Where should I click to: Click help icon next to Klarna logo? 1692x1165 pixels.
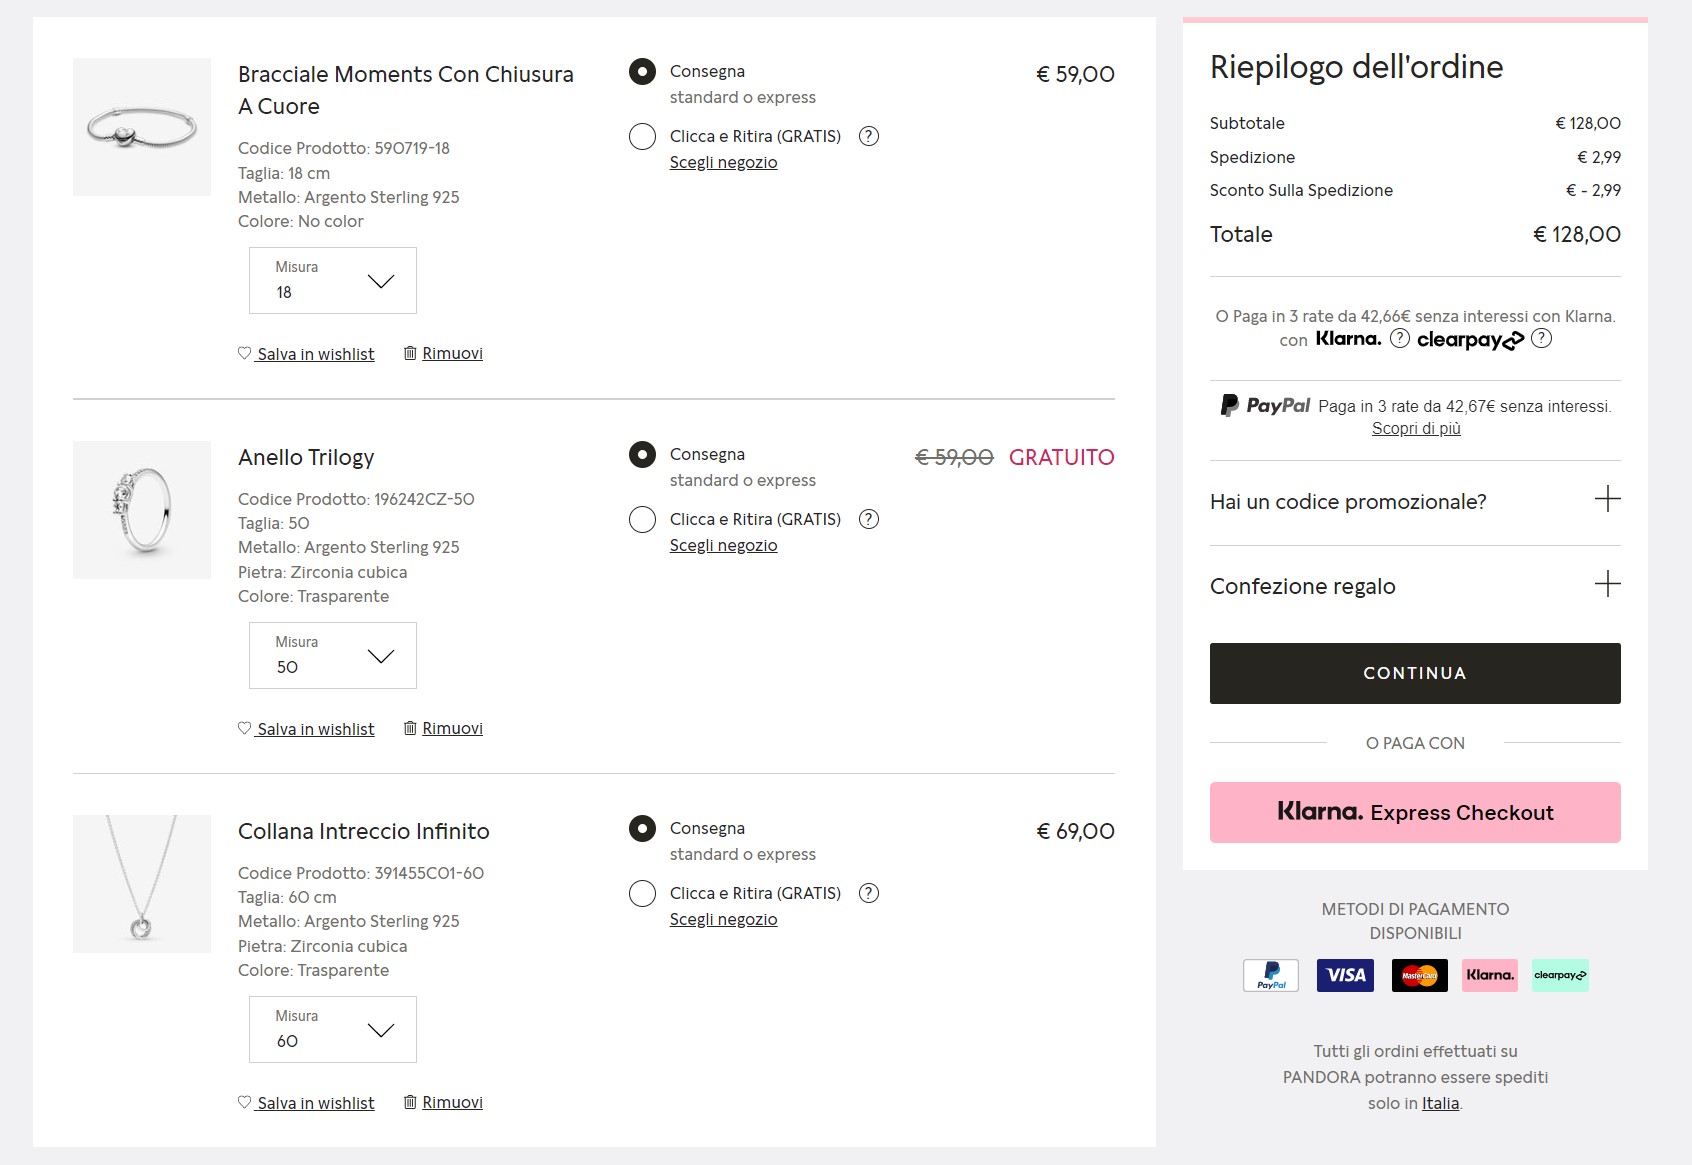1400,338
